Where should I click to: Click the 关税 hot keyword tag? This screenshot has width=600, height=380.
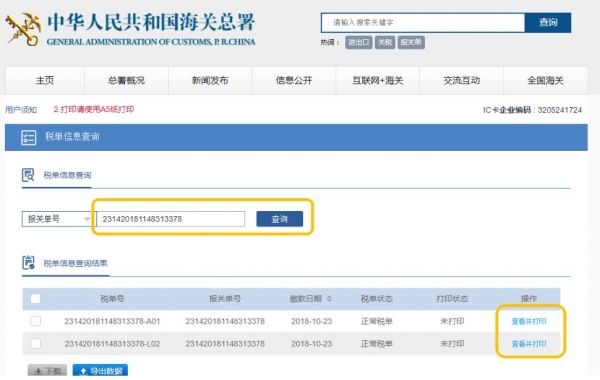pos(385,42)
